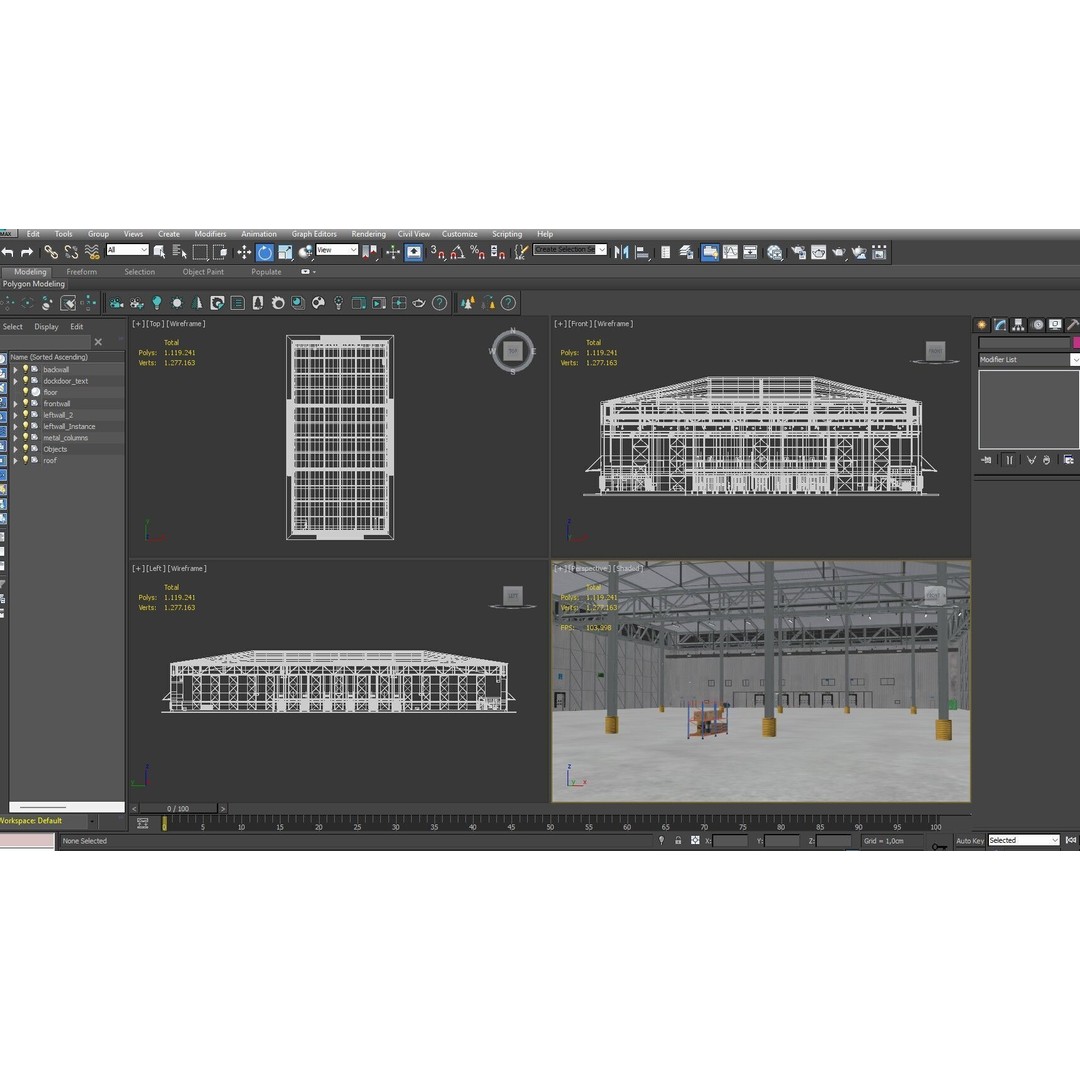Activate the Mirror tool icon
Viewport: 1080px width, 1080px height.
click(x=624, y=252)
